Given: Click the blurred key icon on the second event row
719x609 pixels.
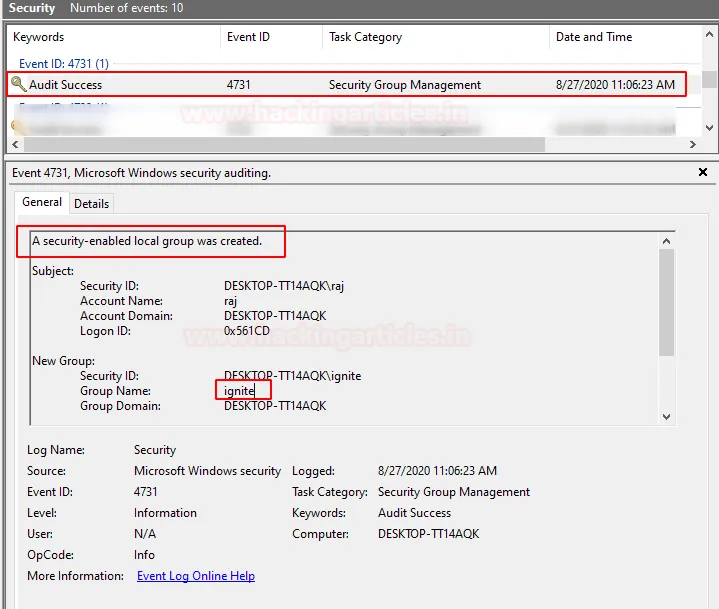Looking at the screenshot, I should tap(18, 127).
